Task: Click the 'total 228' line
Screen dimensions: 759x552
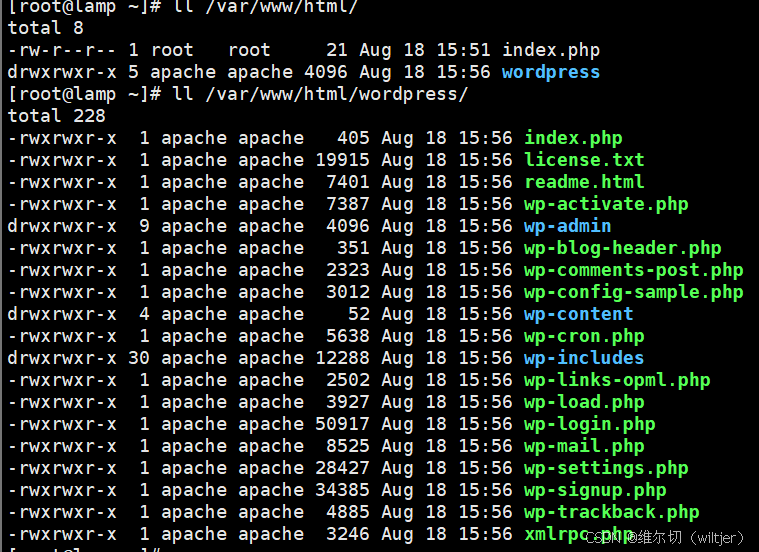Action: [57, 116]
